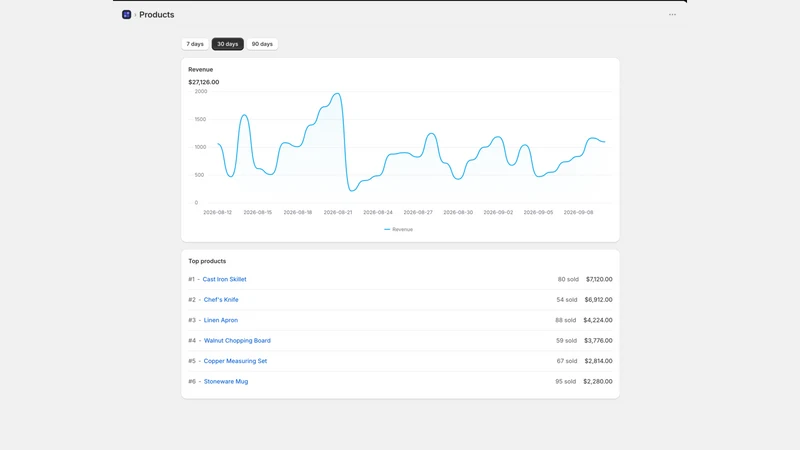This screenshot has width=800, height=450.
Task: Click the 80 sold count for Cast Iron Skillet
Action: tap(568, 279)
